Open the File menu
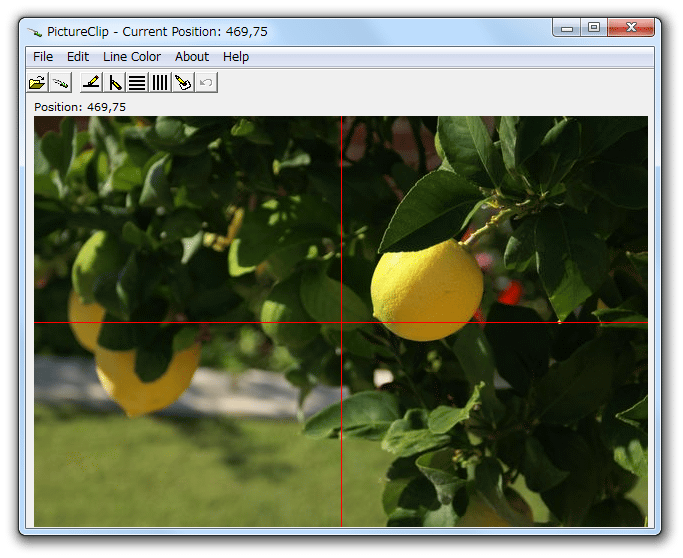The height and width of the screenshot is (558, 683). pos(43,57)
